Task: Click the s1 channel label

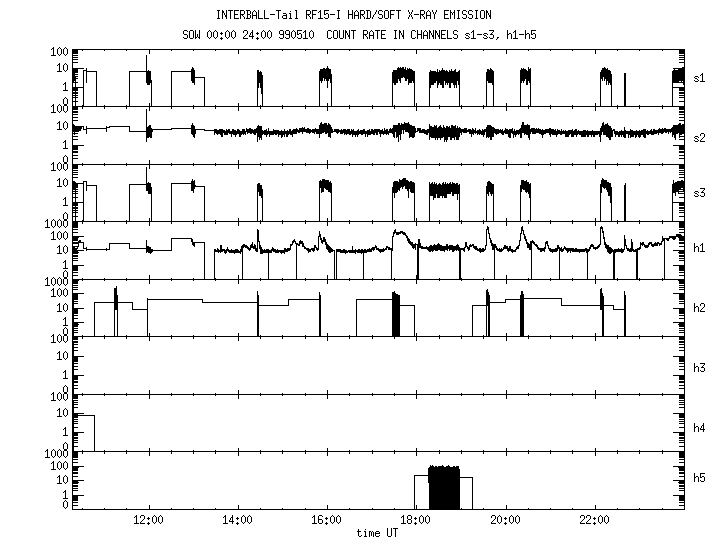Action: 699,77
